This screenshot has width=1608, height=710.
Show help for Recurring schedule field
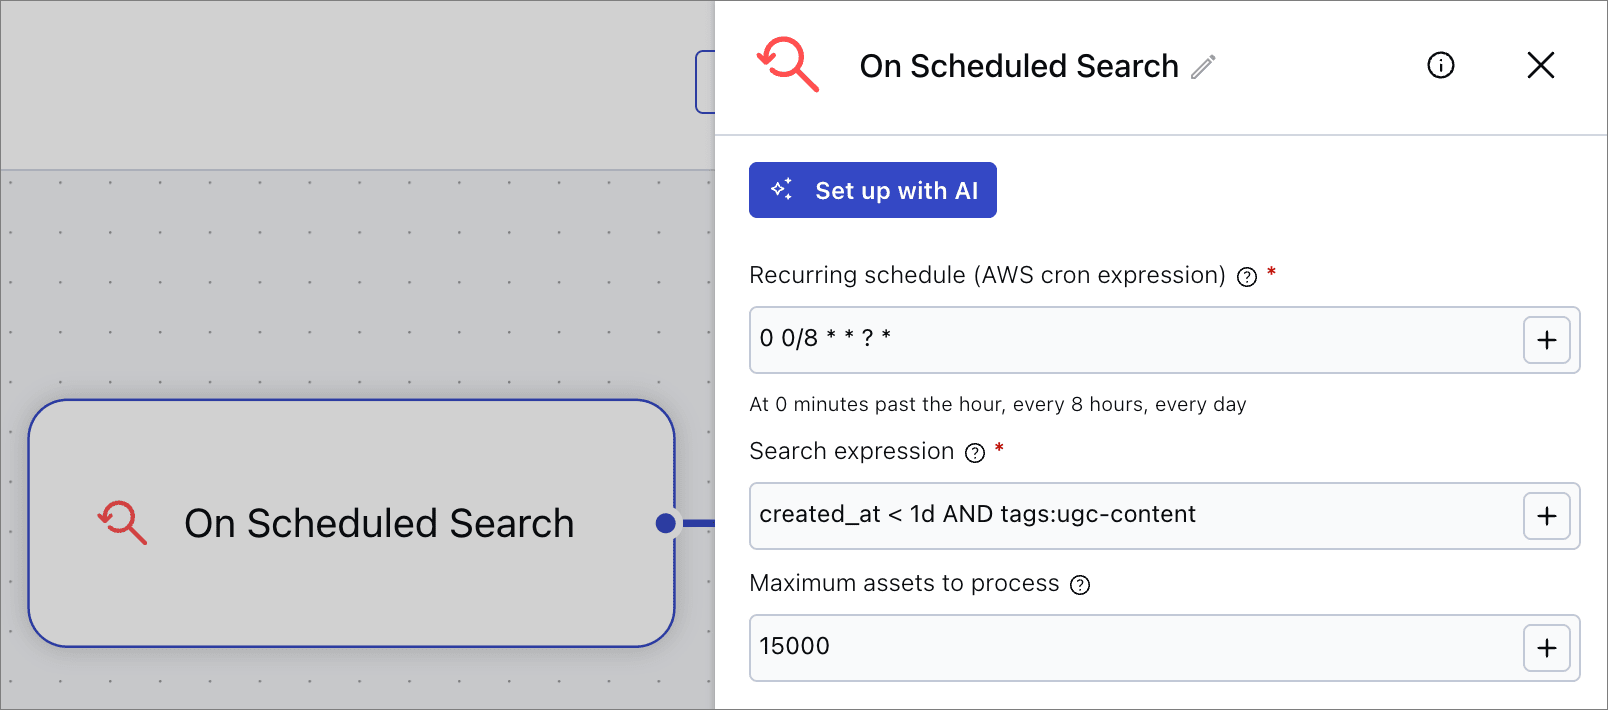1246,277
